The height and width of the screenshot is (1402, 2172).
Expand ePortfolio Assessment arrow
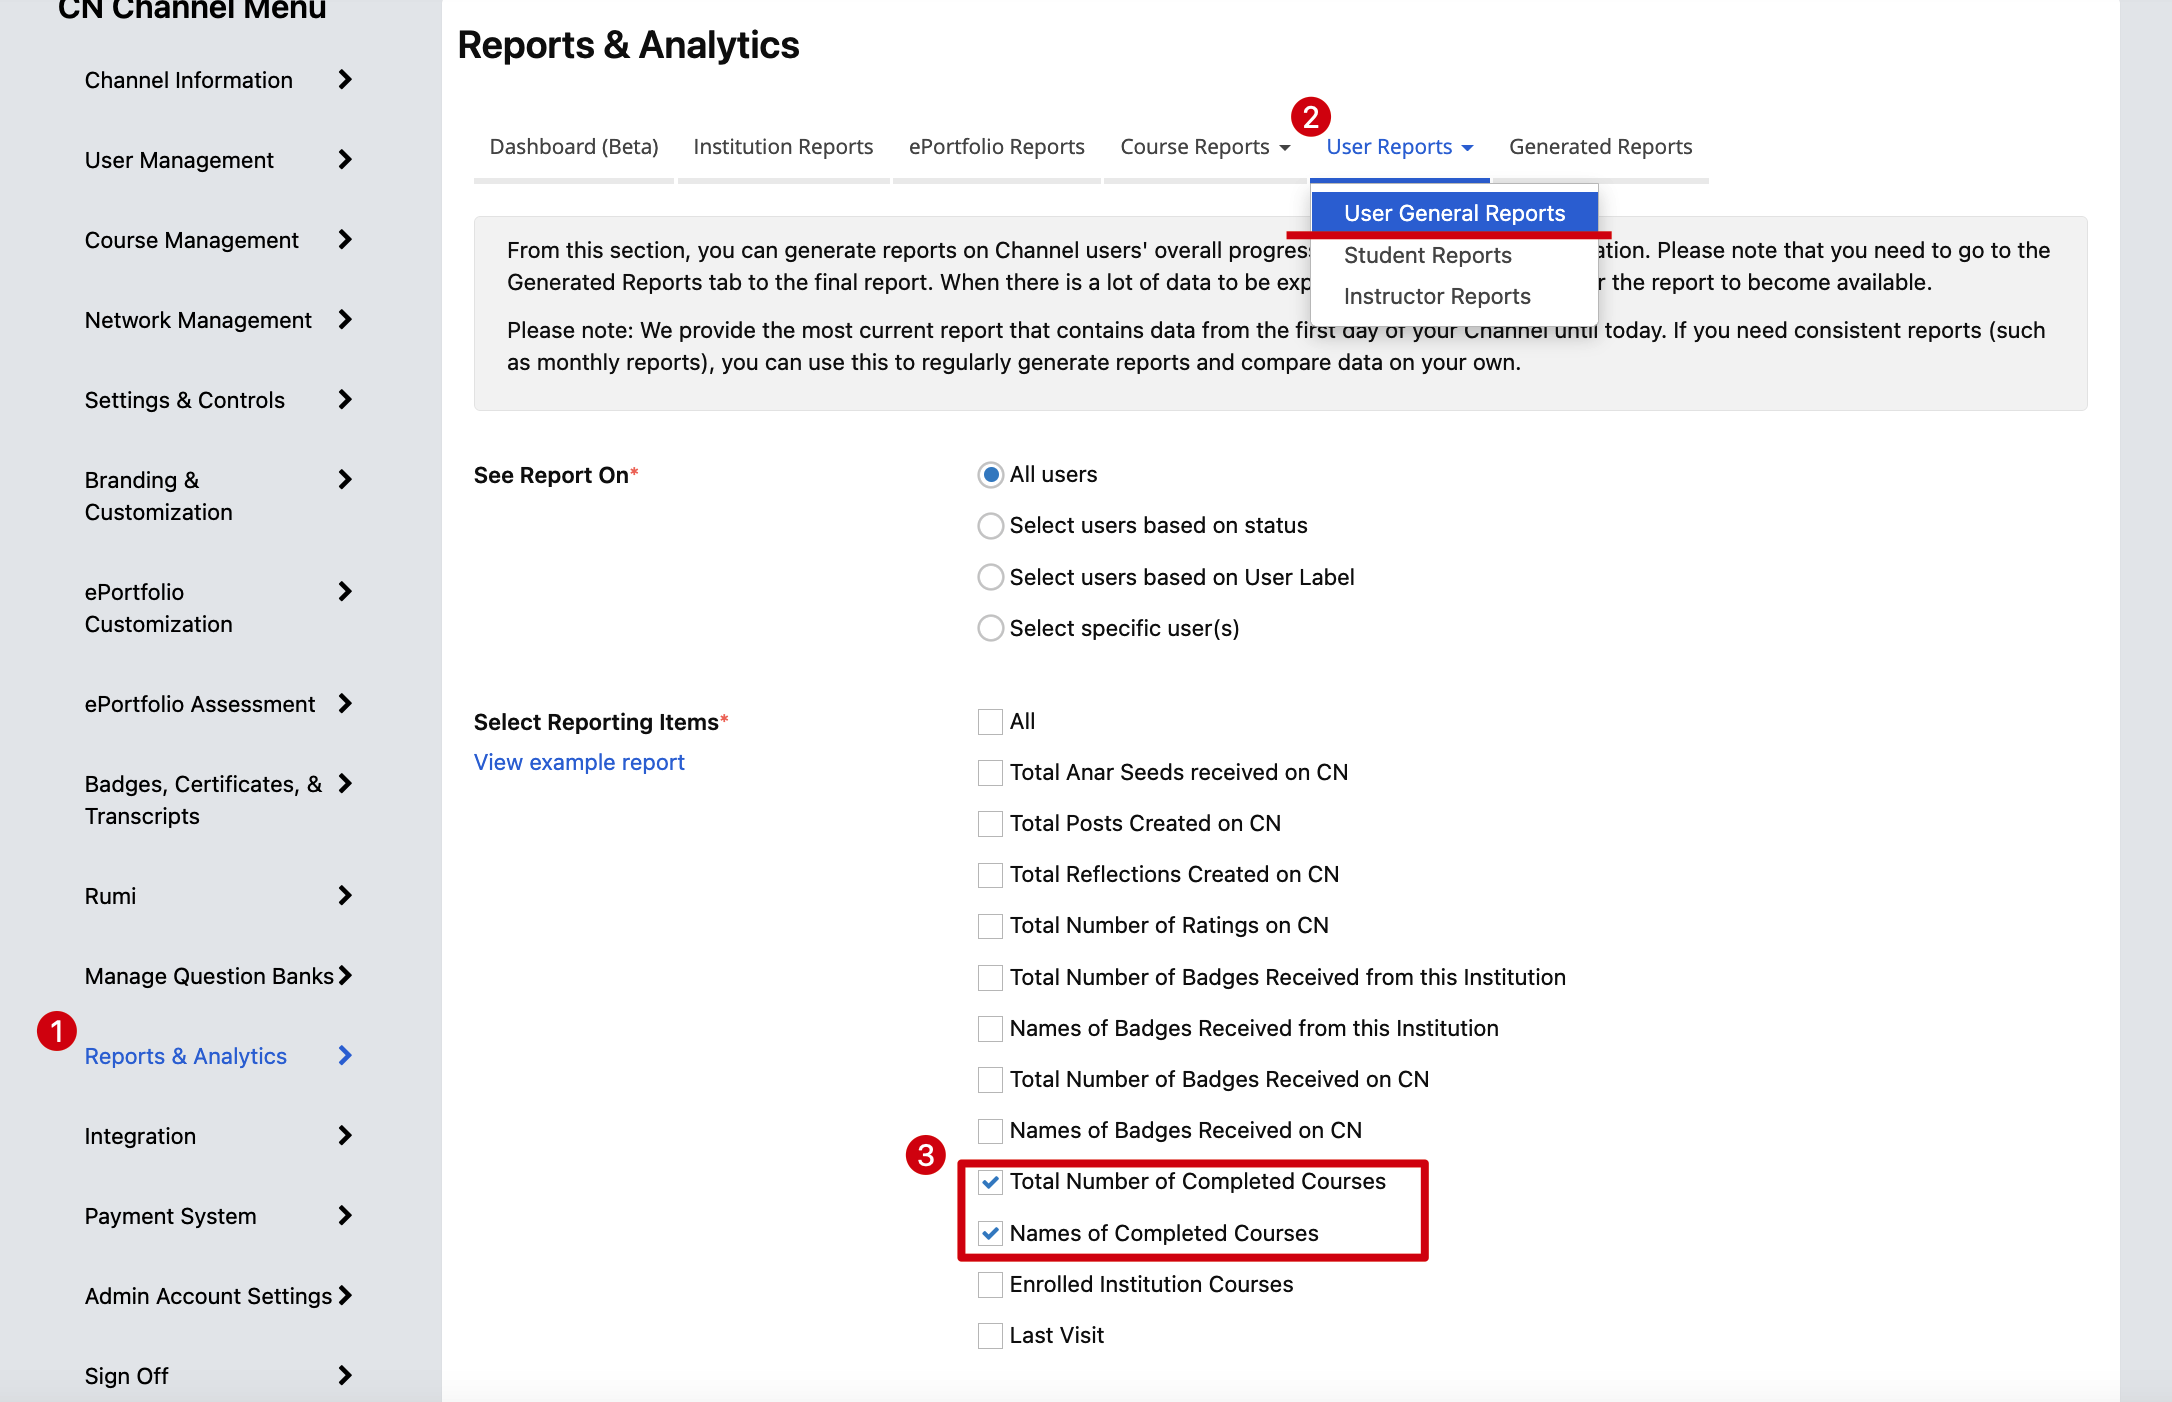345,704
